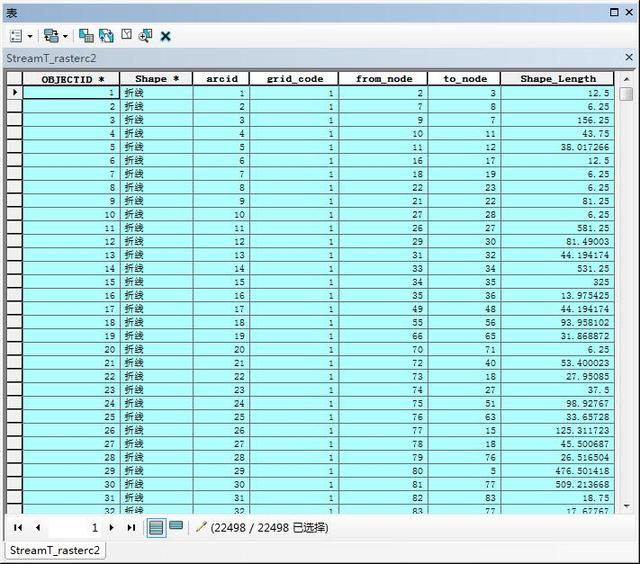Go to previous record button
The width and height of the screenshot is (640, 564).
coord(38,527)
